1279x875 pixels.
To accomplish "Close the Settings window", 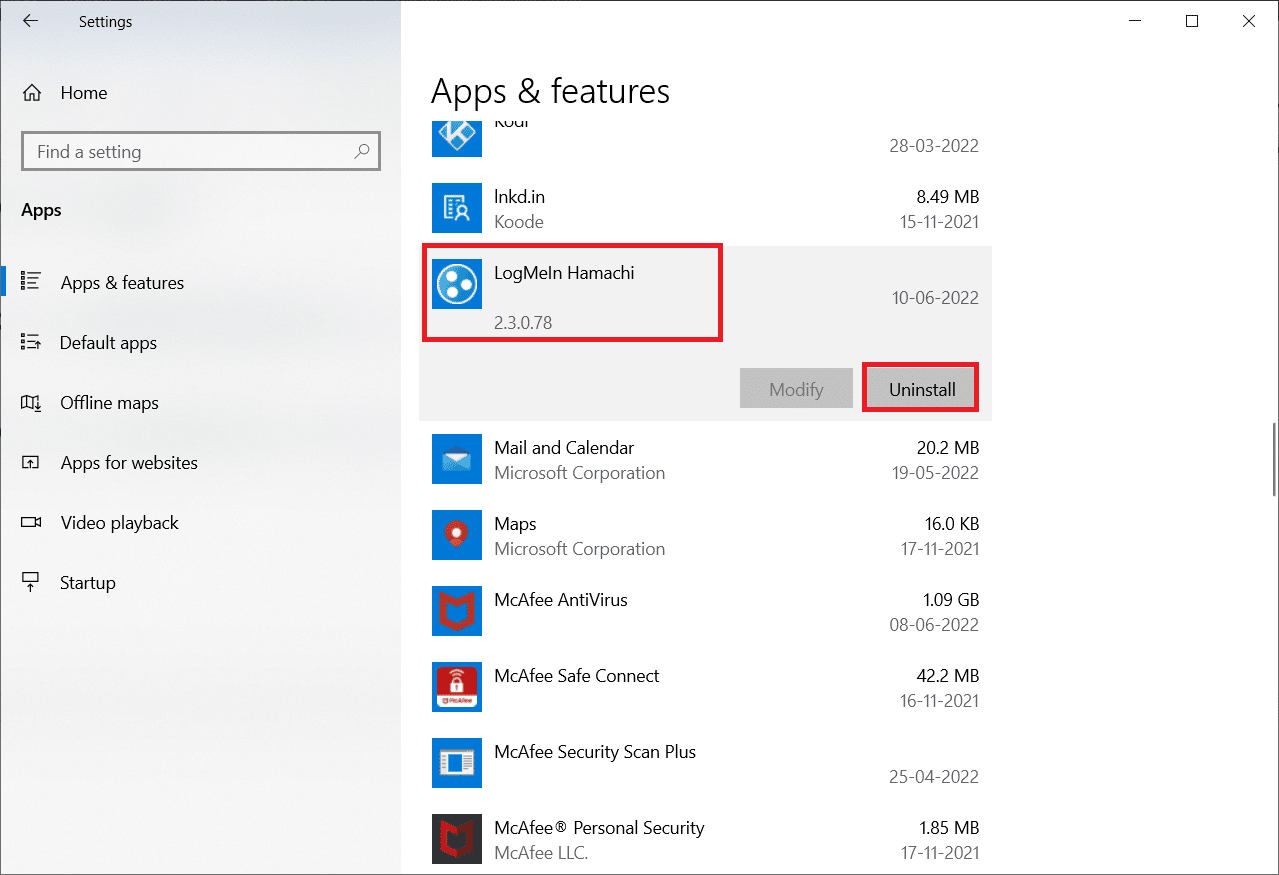I will point(1250,21).
